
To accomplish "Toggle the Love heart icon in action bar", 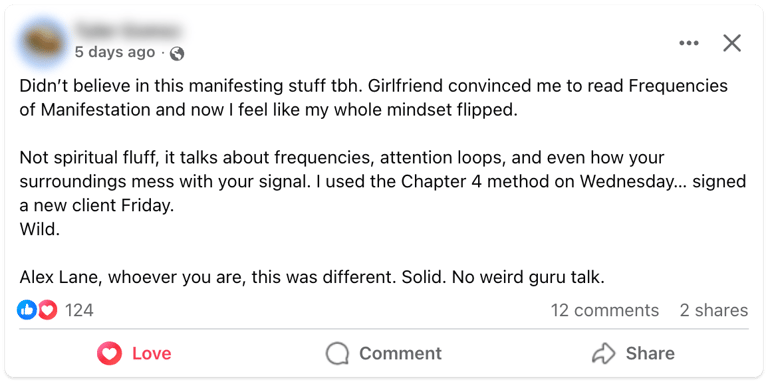I will tap(109, 354).
